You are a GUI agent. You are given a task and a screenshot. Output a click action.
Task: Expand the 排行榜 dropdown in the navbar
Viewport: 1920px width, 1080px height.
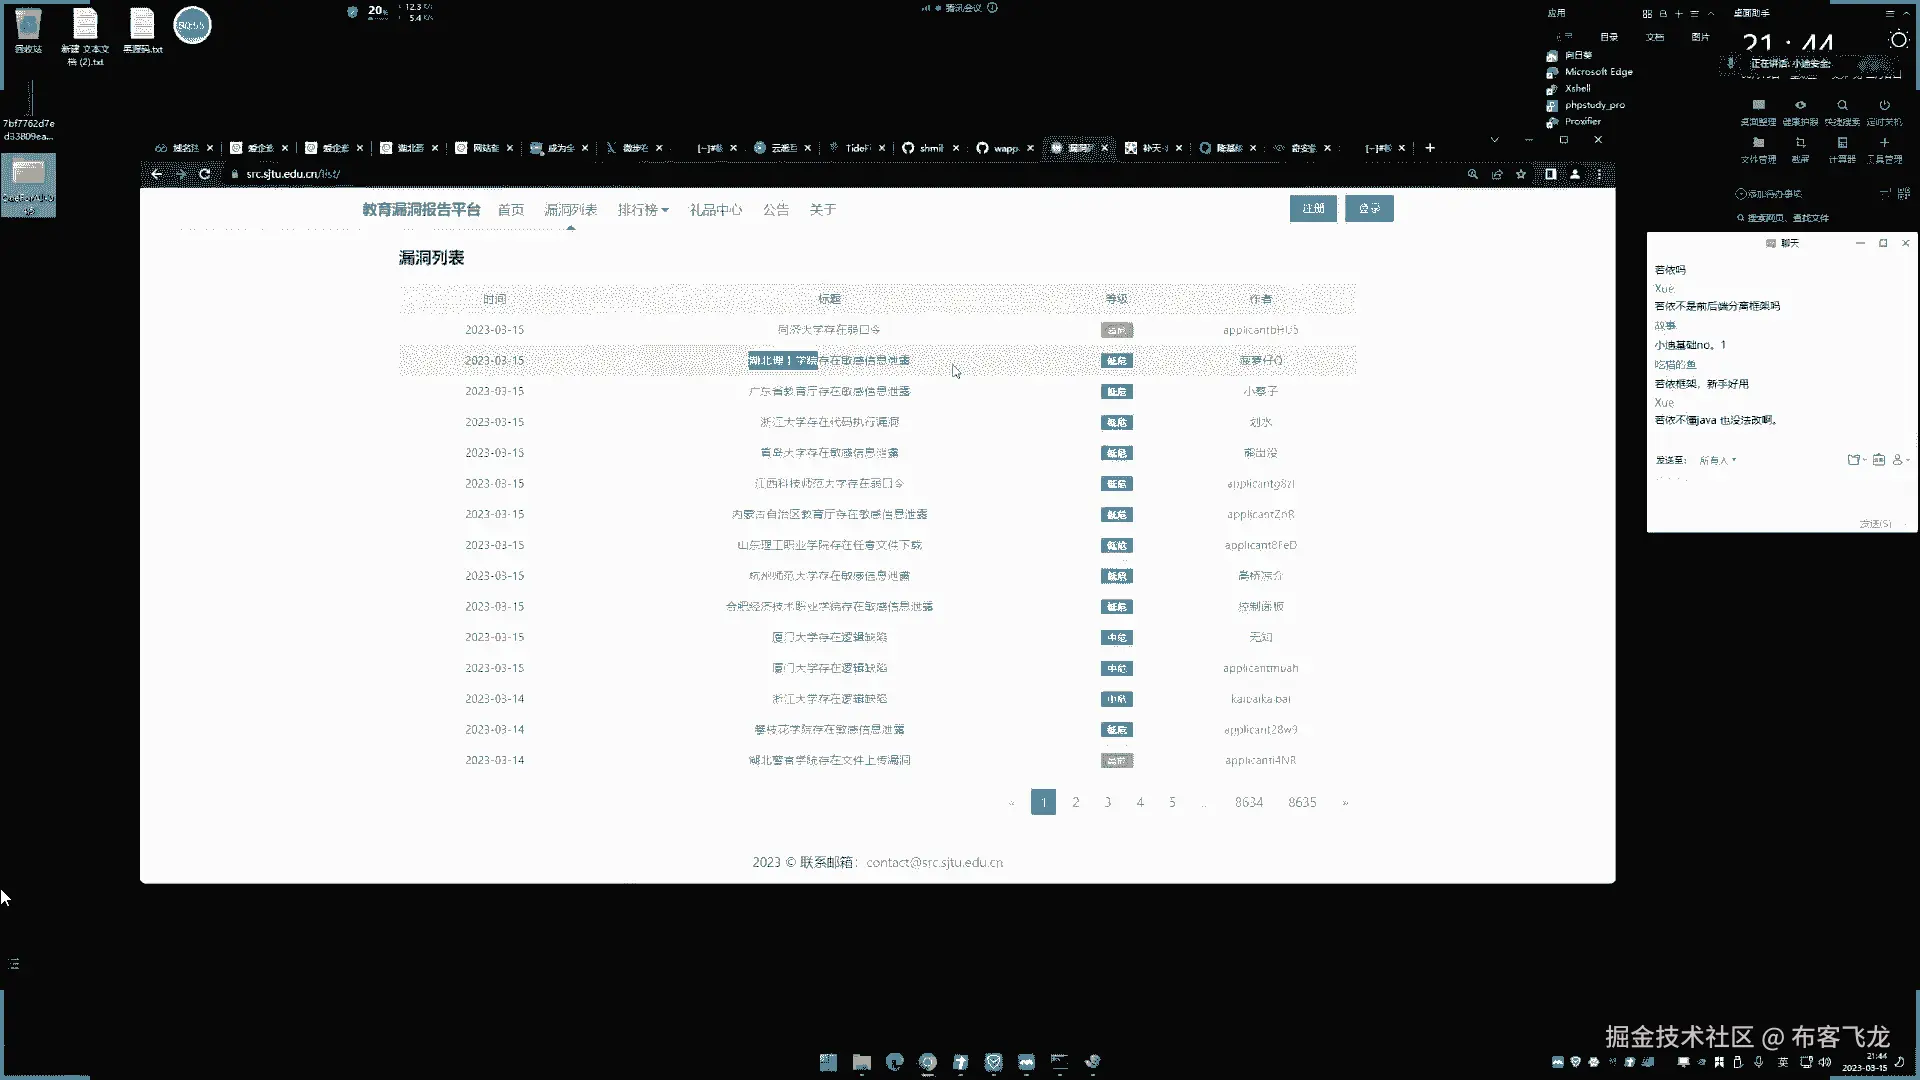[643, 210]
